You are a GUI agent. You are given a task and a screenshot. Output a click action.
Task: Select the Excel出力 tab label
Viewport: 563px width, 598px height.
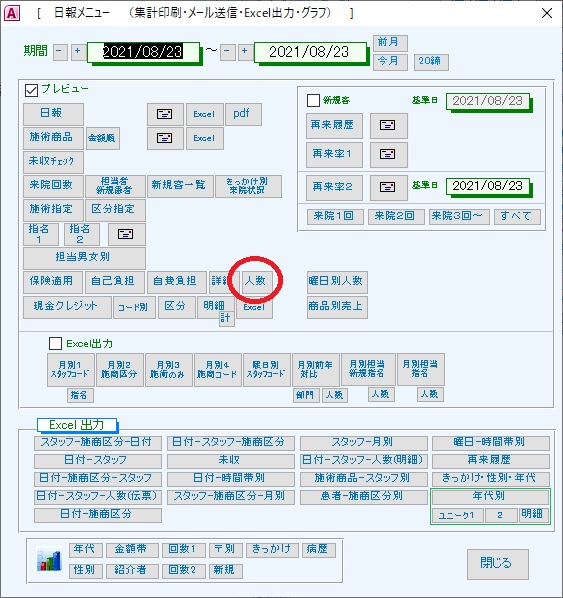[x=77, y=424]
